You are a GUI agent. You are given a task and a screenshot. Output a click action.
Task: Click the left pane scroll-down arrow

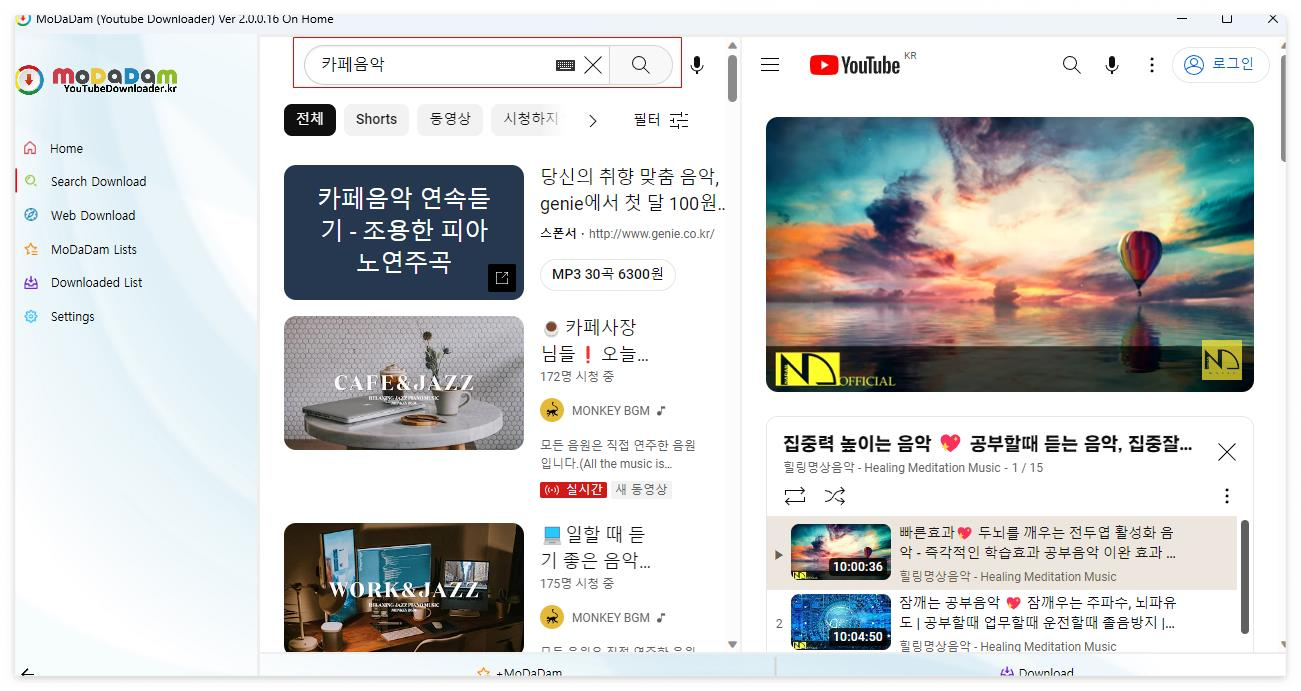pos(732,645)
